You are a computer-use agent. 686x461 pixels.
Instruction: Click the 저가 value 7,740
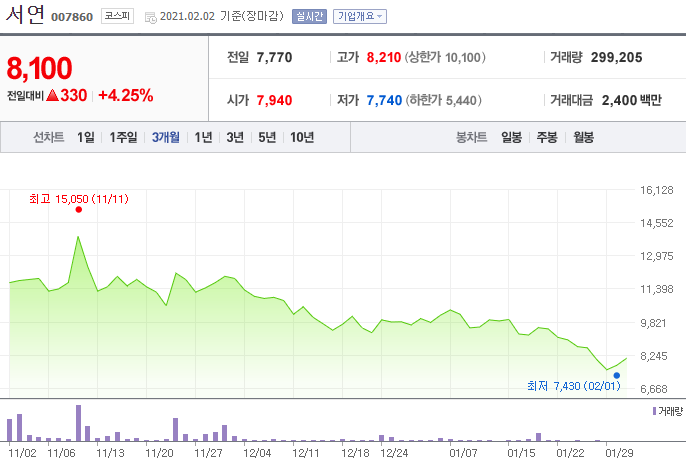tap(384, 100)
